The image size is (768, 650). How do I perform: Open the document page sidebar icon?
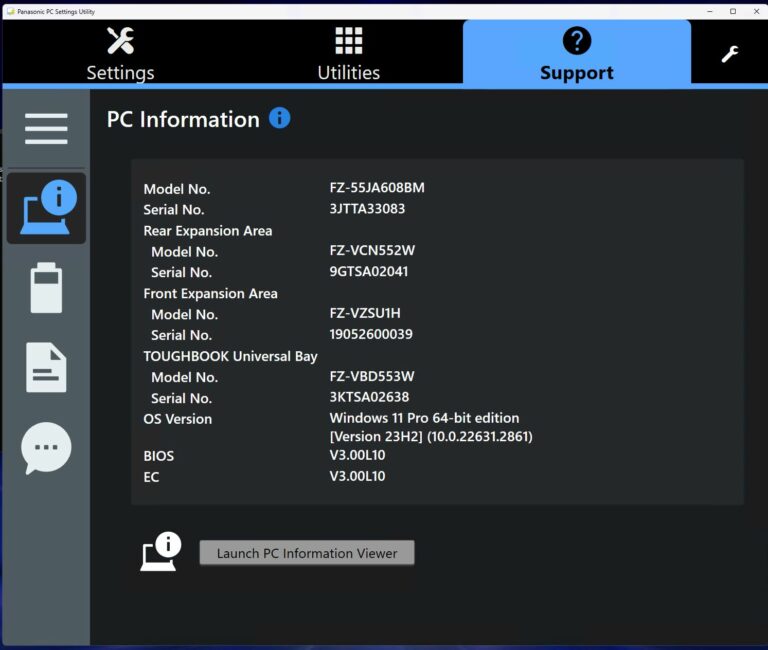point(46,368)
